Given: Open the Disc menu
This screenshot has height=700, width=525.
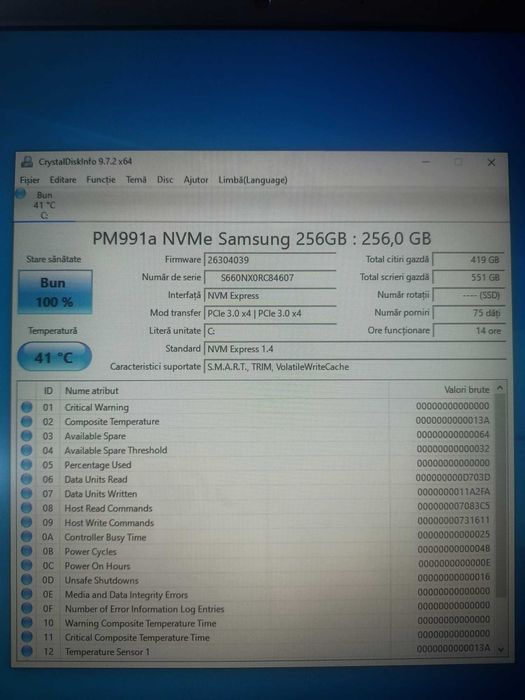Looking at the screenshot, I should tap(165, 180).
